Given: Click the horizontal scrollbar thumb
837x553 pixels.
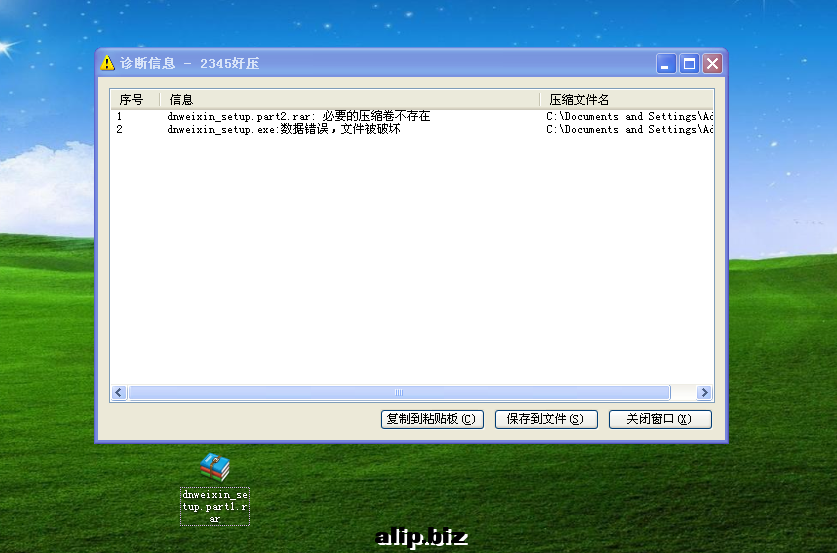Looking at the screenshot, I should [x=399, y=392].
